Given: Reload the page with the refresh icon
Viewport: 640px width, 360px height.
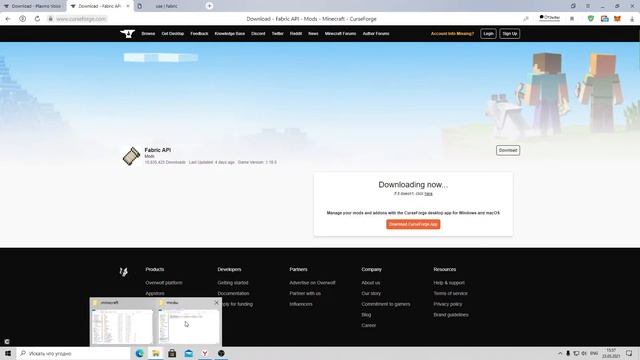Looking at the screenshot, I should (37, 19).
